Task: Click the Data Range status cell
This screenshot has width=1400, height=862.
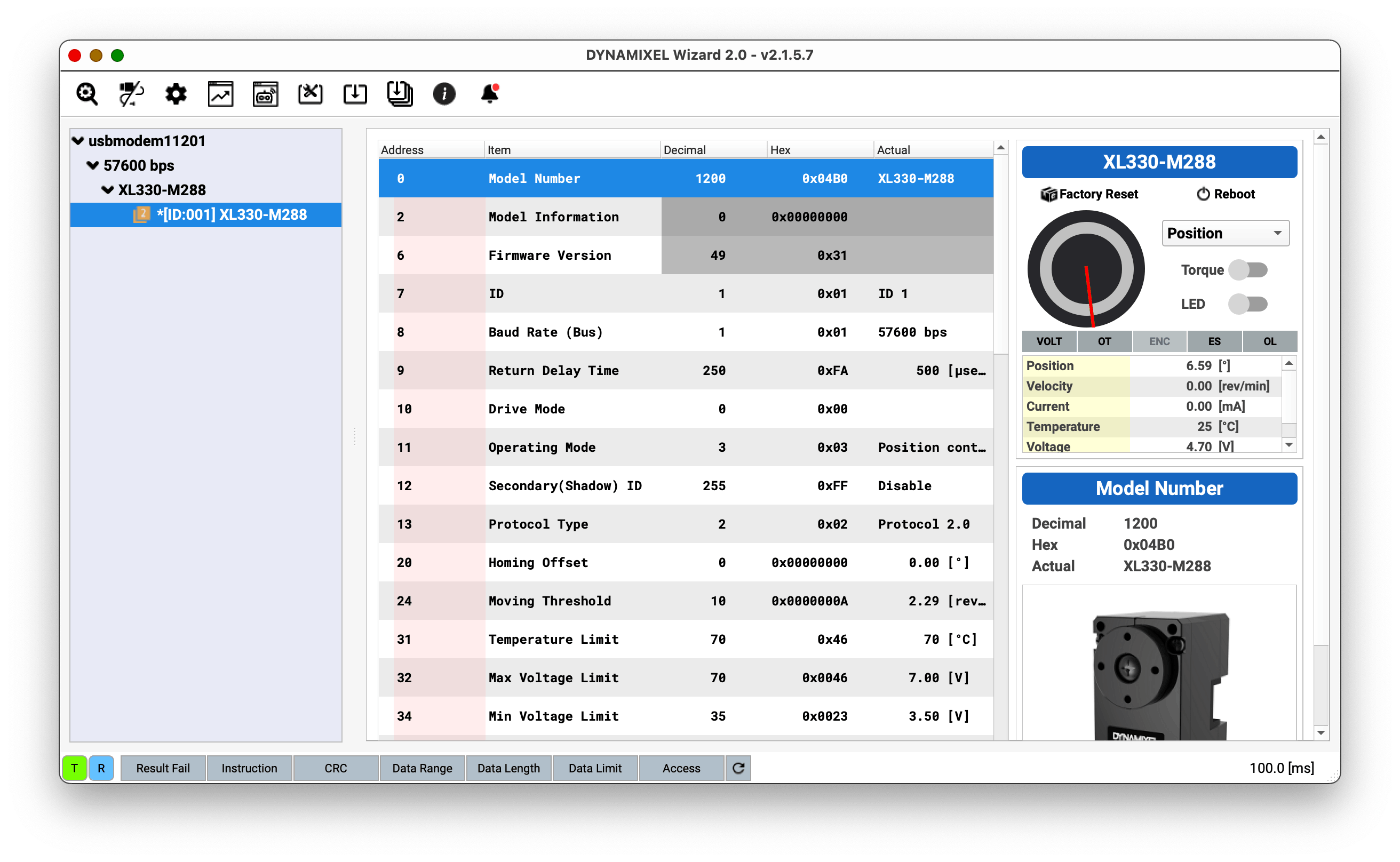Action: pos(422,768)
